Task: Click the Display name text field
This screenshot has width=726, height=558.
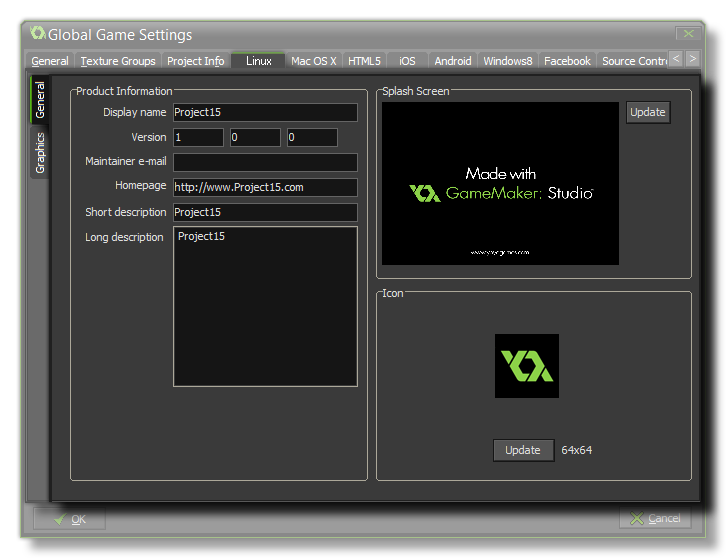Action: (x=265, y=112)
